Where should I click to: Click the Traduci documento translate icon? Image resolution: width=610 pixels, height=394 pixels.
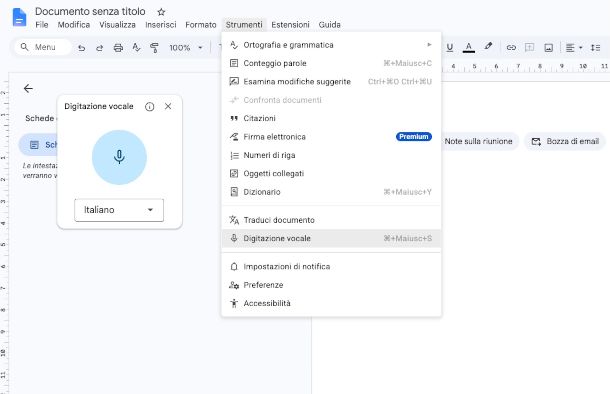coord(234,220)
